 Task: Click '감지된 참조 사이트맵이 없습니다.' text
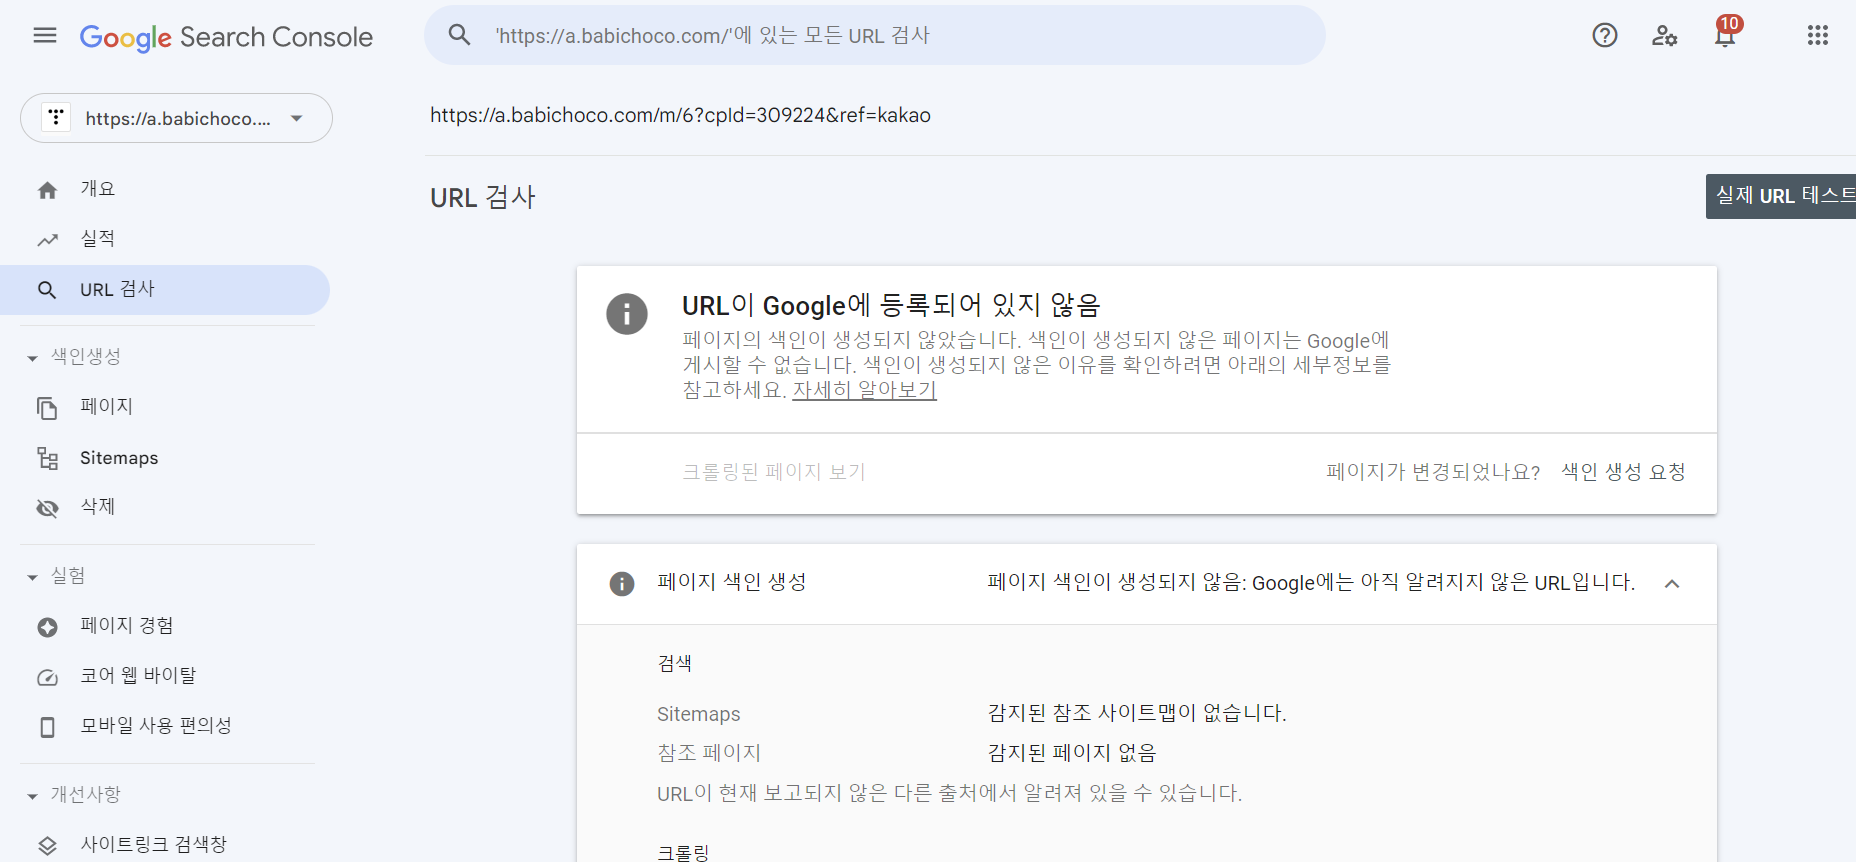point(1137,713)
